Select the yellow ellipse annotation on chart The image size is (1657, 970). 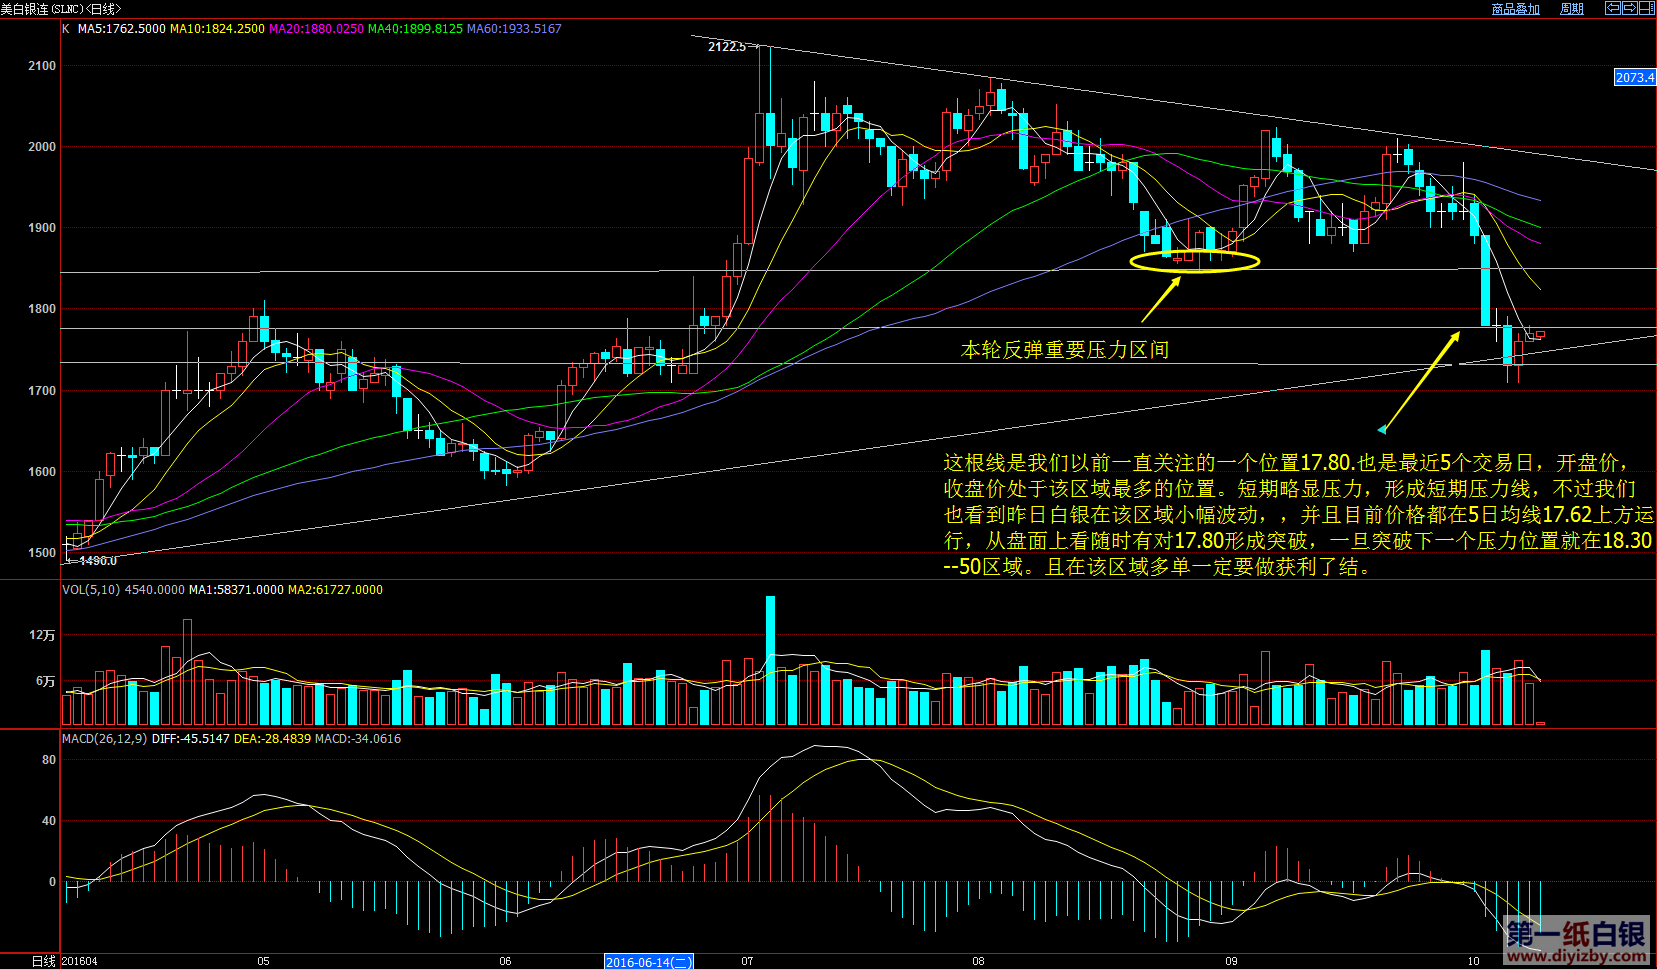[1194, 262]
